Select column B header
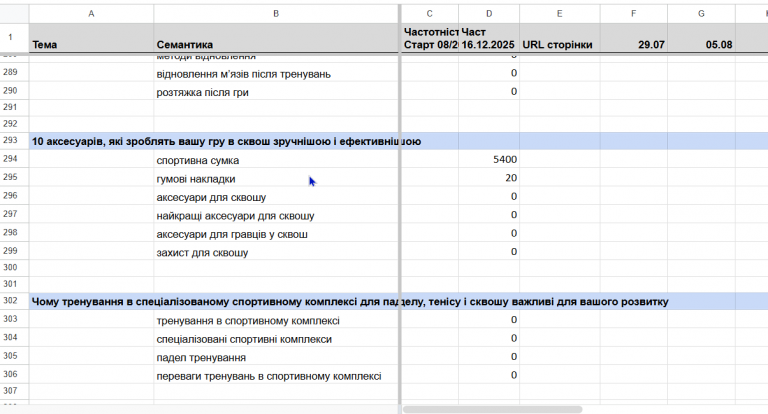This screenshot has height=414, width=768. tap(276, 14)
